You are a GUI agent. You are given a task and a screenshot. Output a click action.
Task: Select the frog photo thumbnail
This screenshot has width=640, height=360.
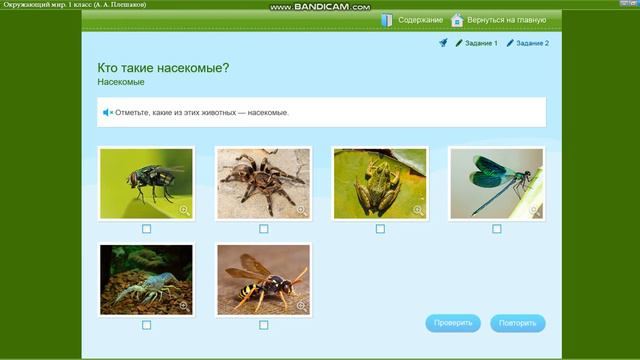tap(380, 184)
